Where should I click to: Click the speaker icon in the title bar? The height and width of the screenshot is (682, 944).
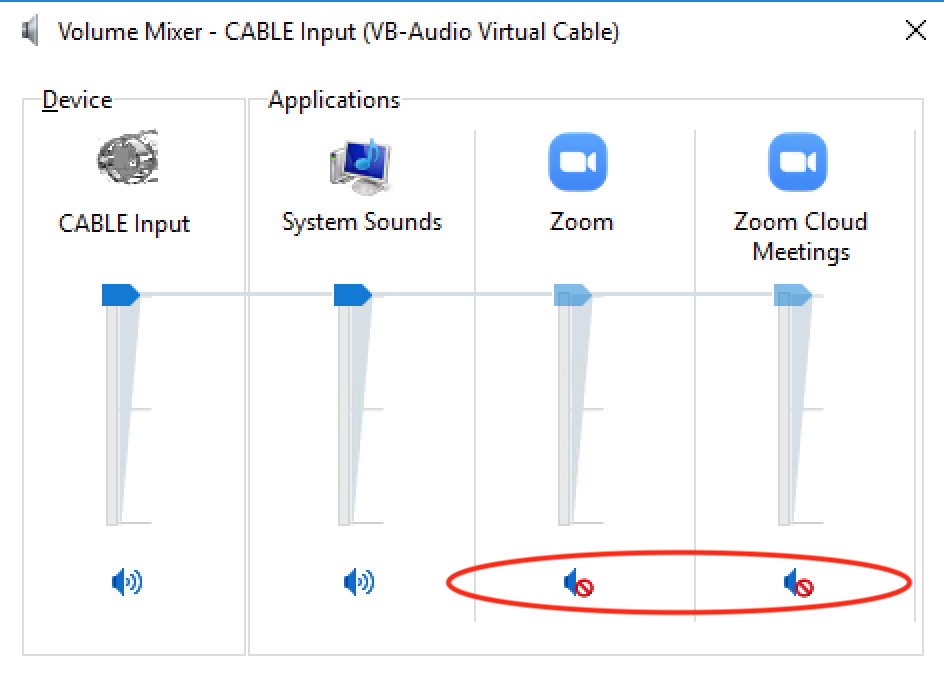tap(30, 31)
